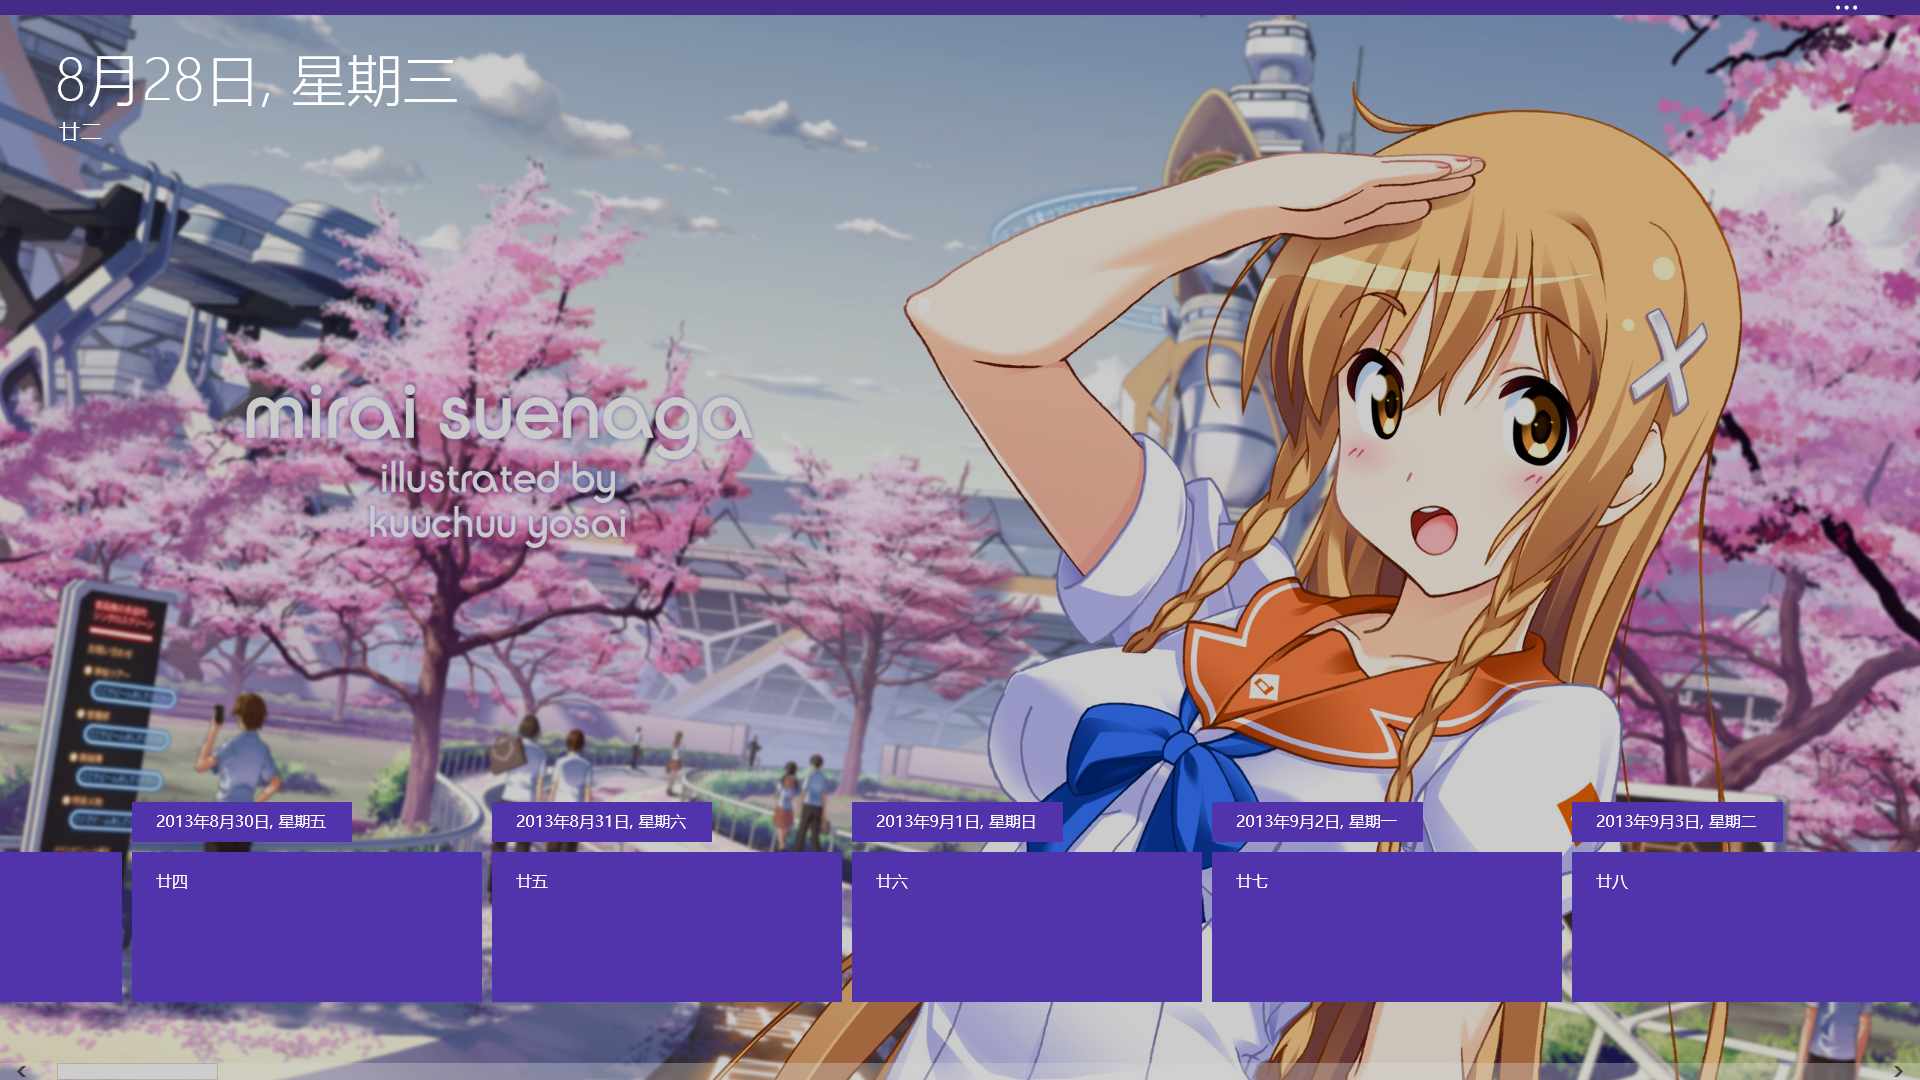Open the three-dots more options menu

(1846, 7)
